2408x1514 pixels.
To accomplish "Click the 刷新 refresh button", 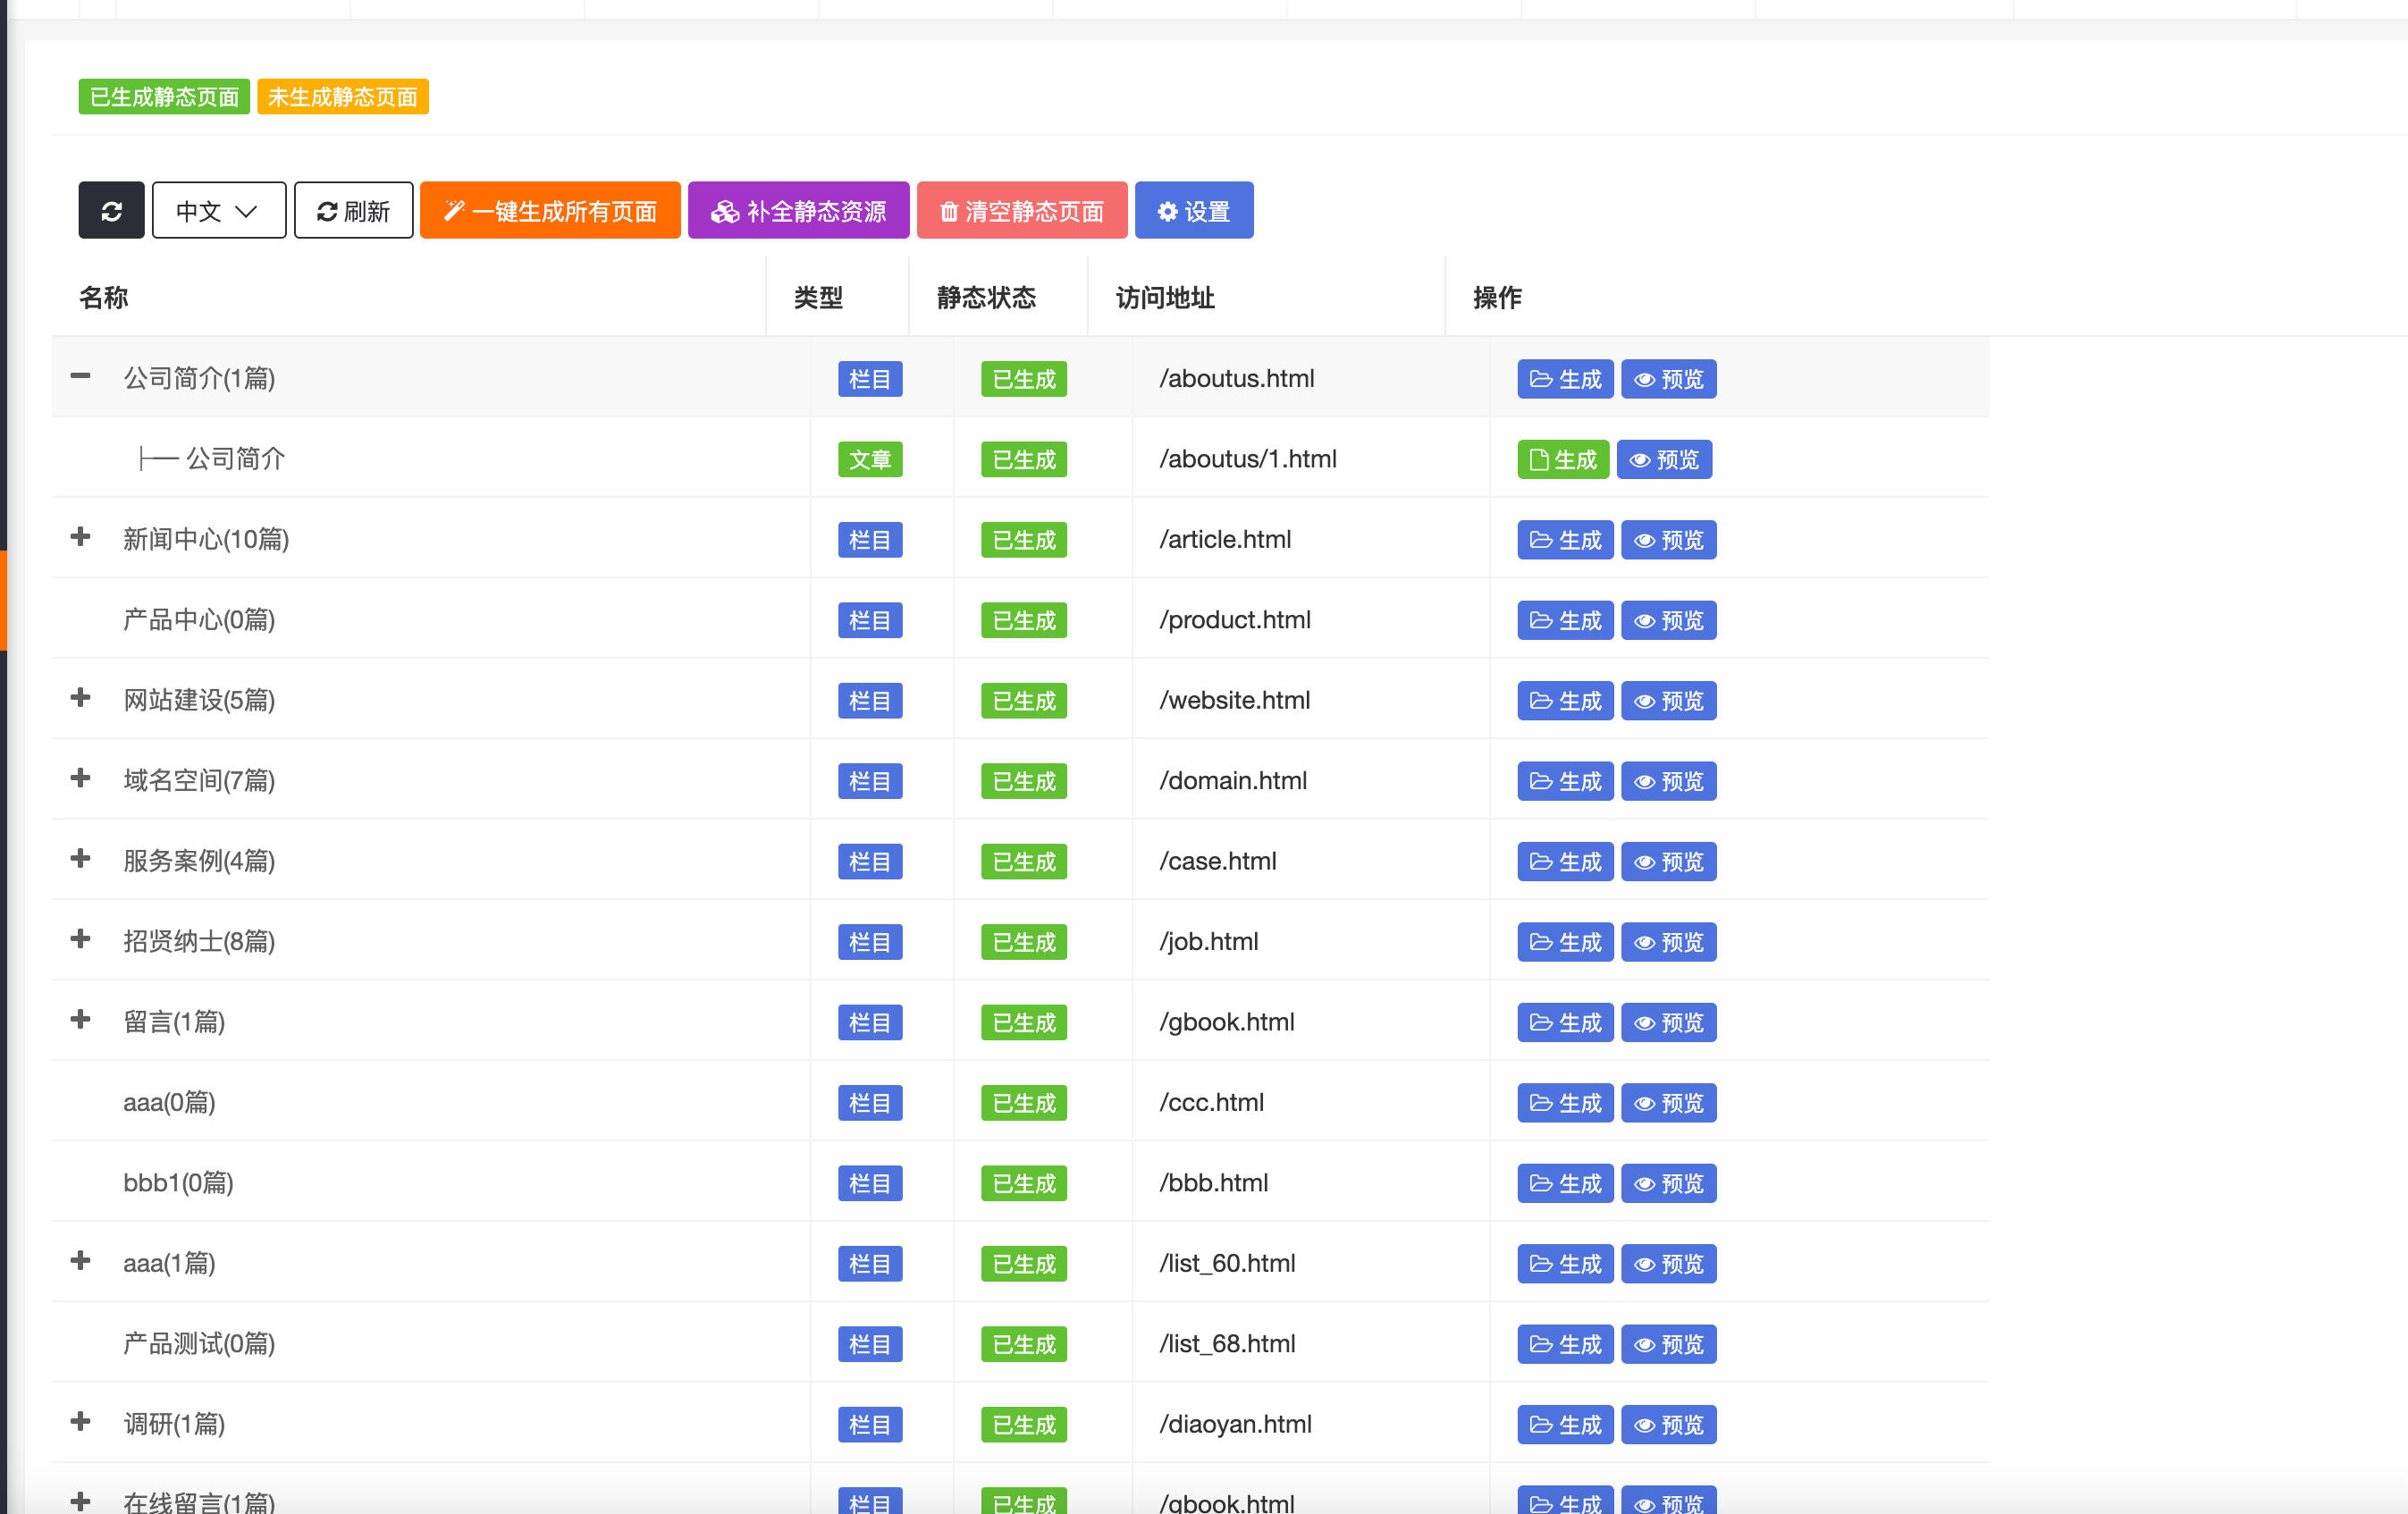I will click(x=353, y=211).
